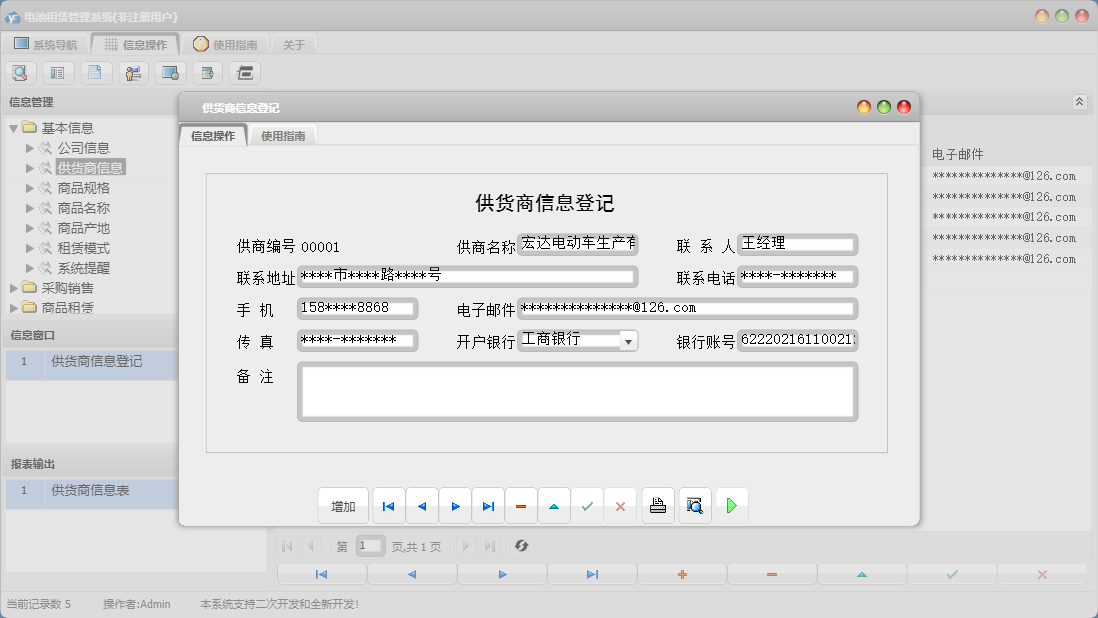Image resolution: width=1098 pixels, height=618 pixels.
Task: Click the printer icon in the dialog toolbar
Action: [x=658, y=506]
